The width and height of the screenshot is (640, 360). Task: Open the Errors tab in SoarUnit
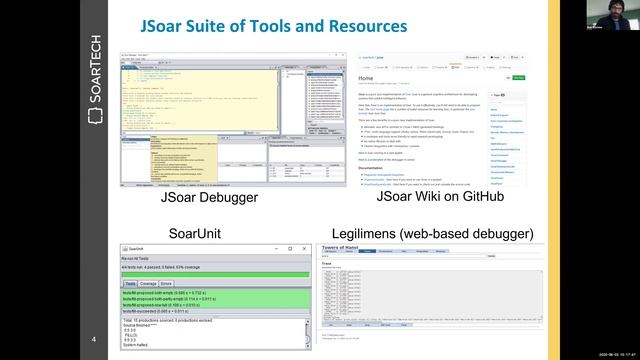166,284
